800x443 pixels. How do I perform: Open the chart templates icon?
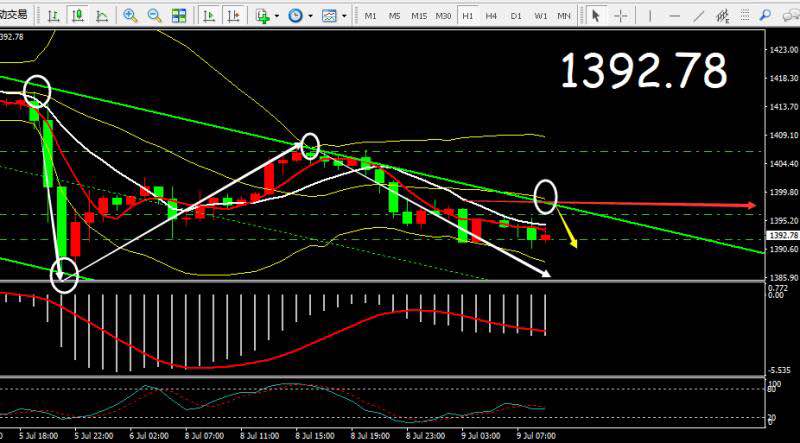pyautogui.click(x=330, y=16)
